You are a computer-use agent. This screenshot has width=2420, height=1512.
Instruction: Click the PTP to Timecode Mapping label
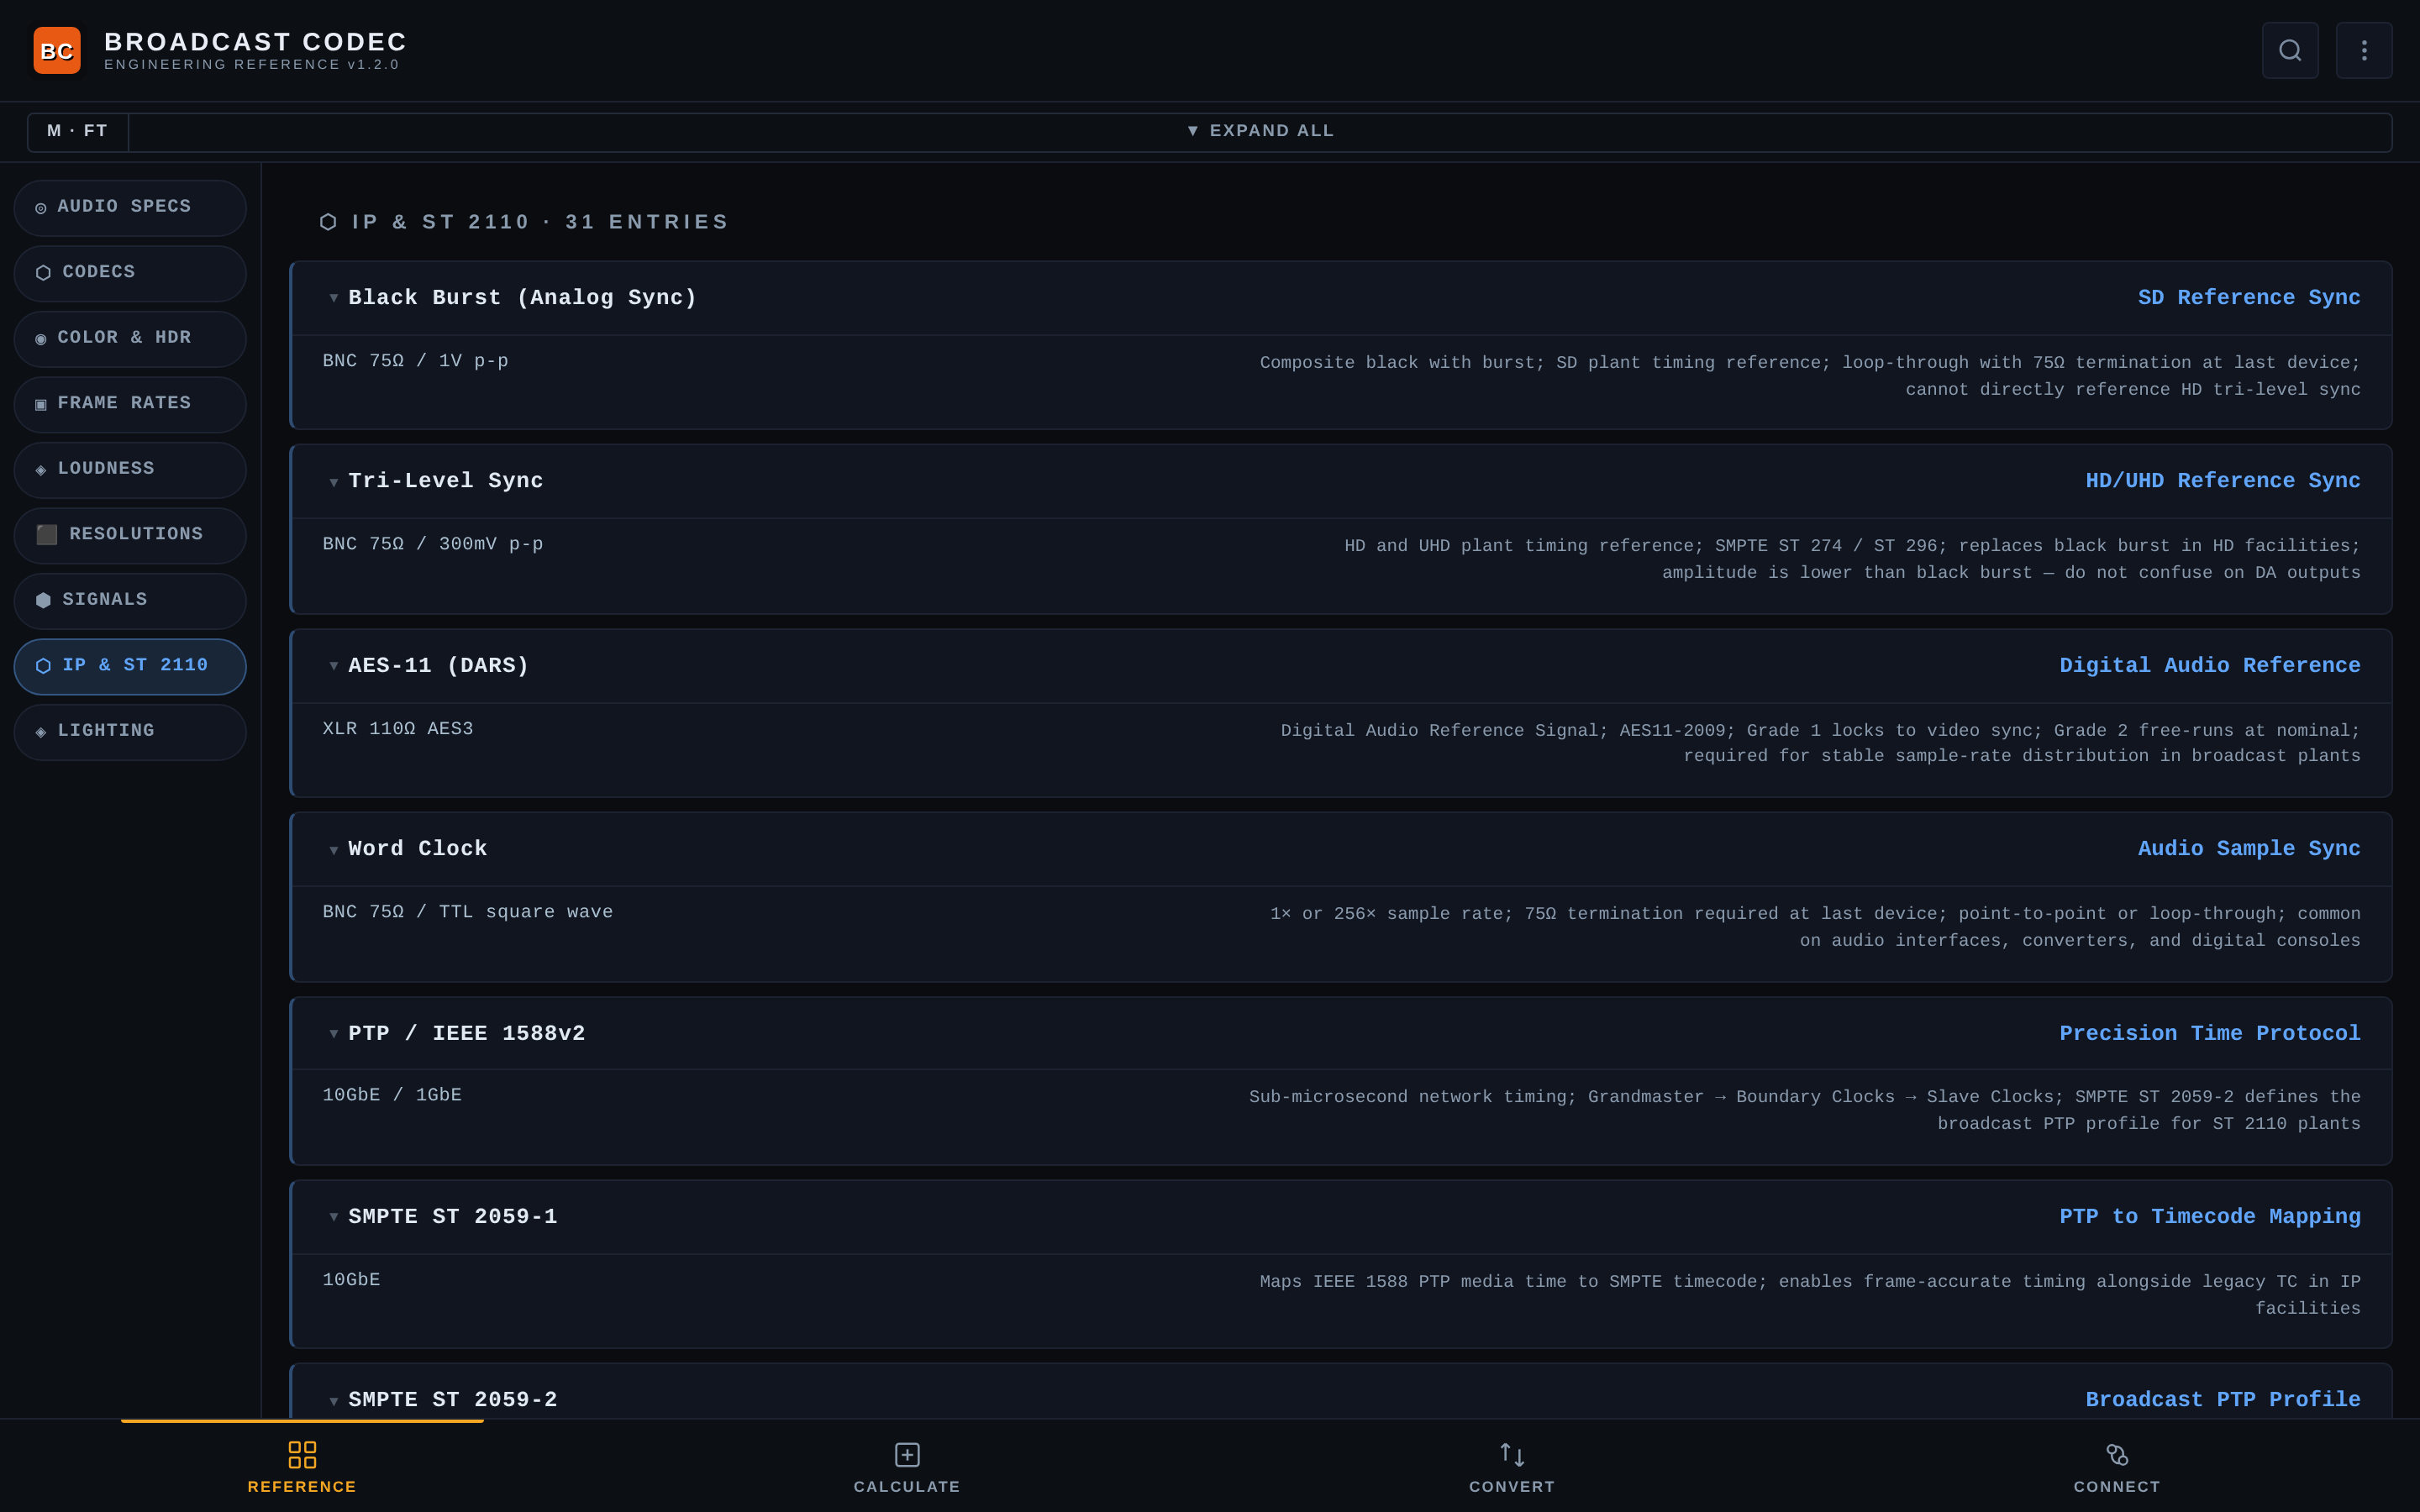point(2210,1217)
